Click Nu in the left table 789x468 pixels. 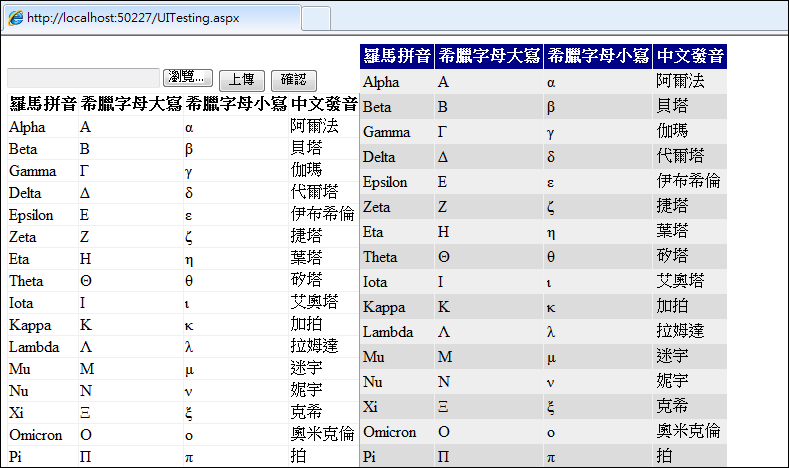(19, 391)
